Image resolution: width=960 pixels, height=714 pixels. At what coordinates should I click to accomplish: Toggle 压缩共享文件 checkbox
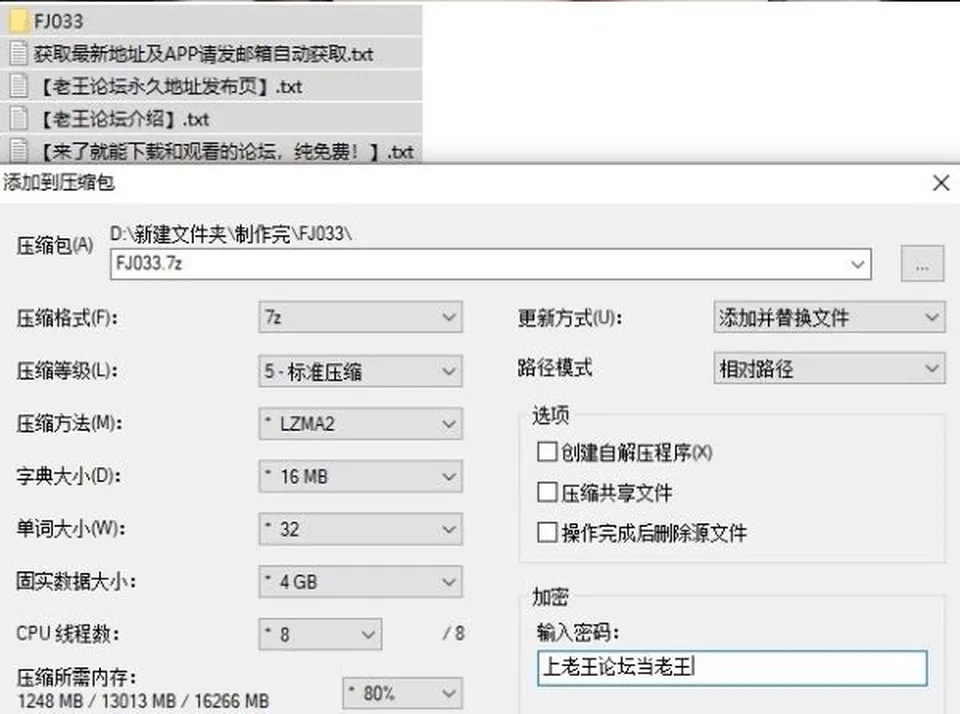point(547,492)
